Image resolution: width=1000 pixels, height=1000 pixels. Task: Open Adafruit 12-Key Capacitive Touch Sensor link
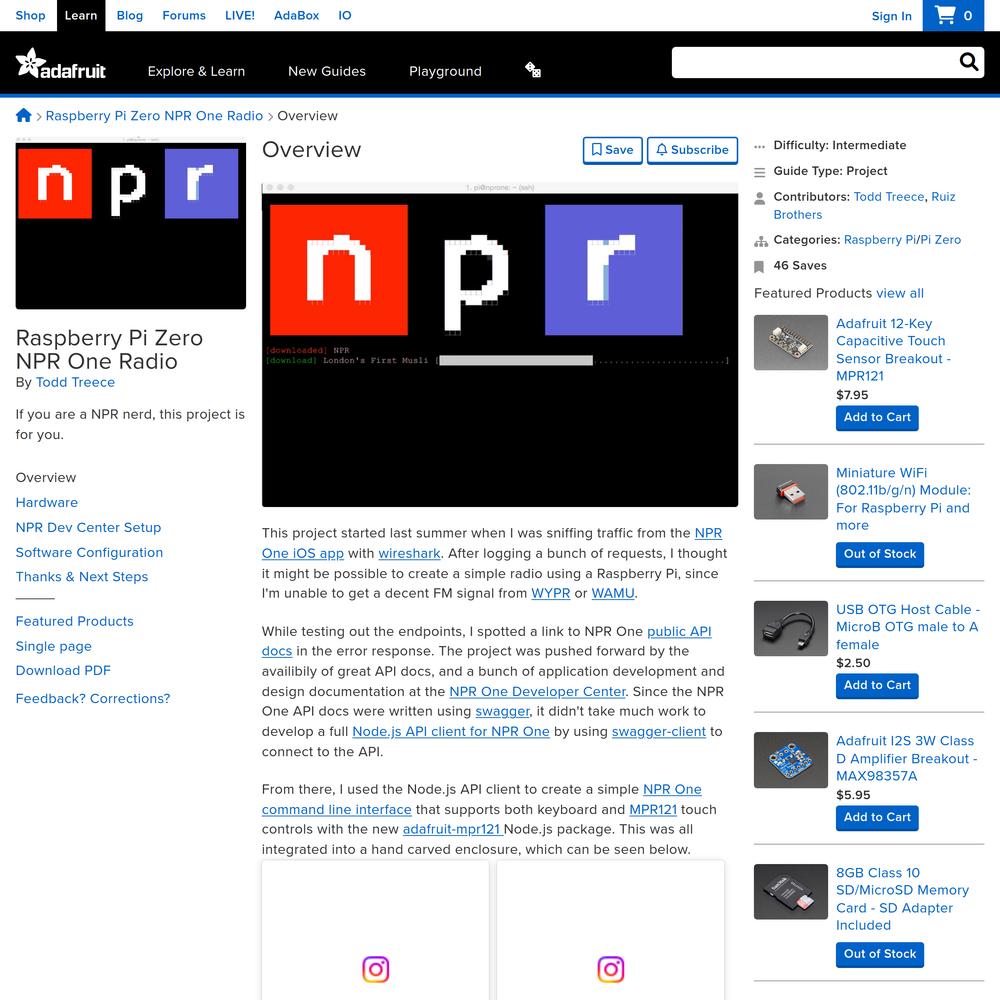[x=893, y=349]
